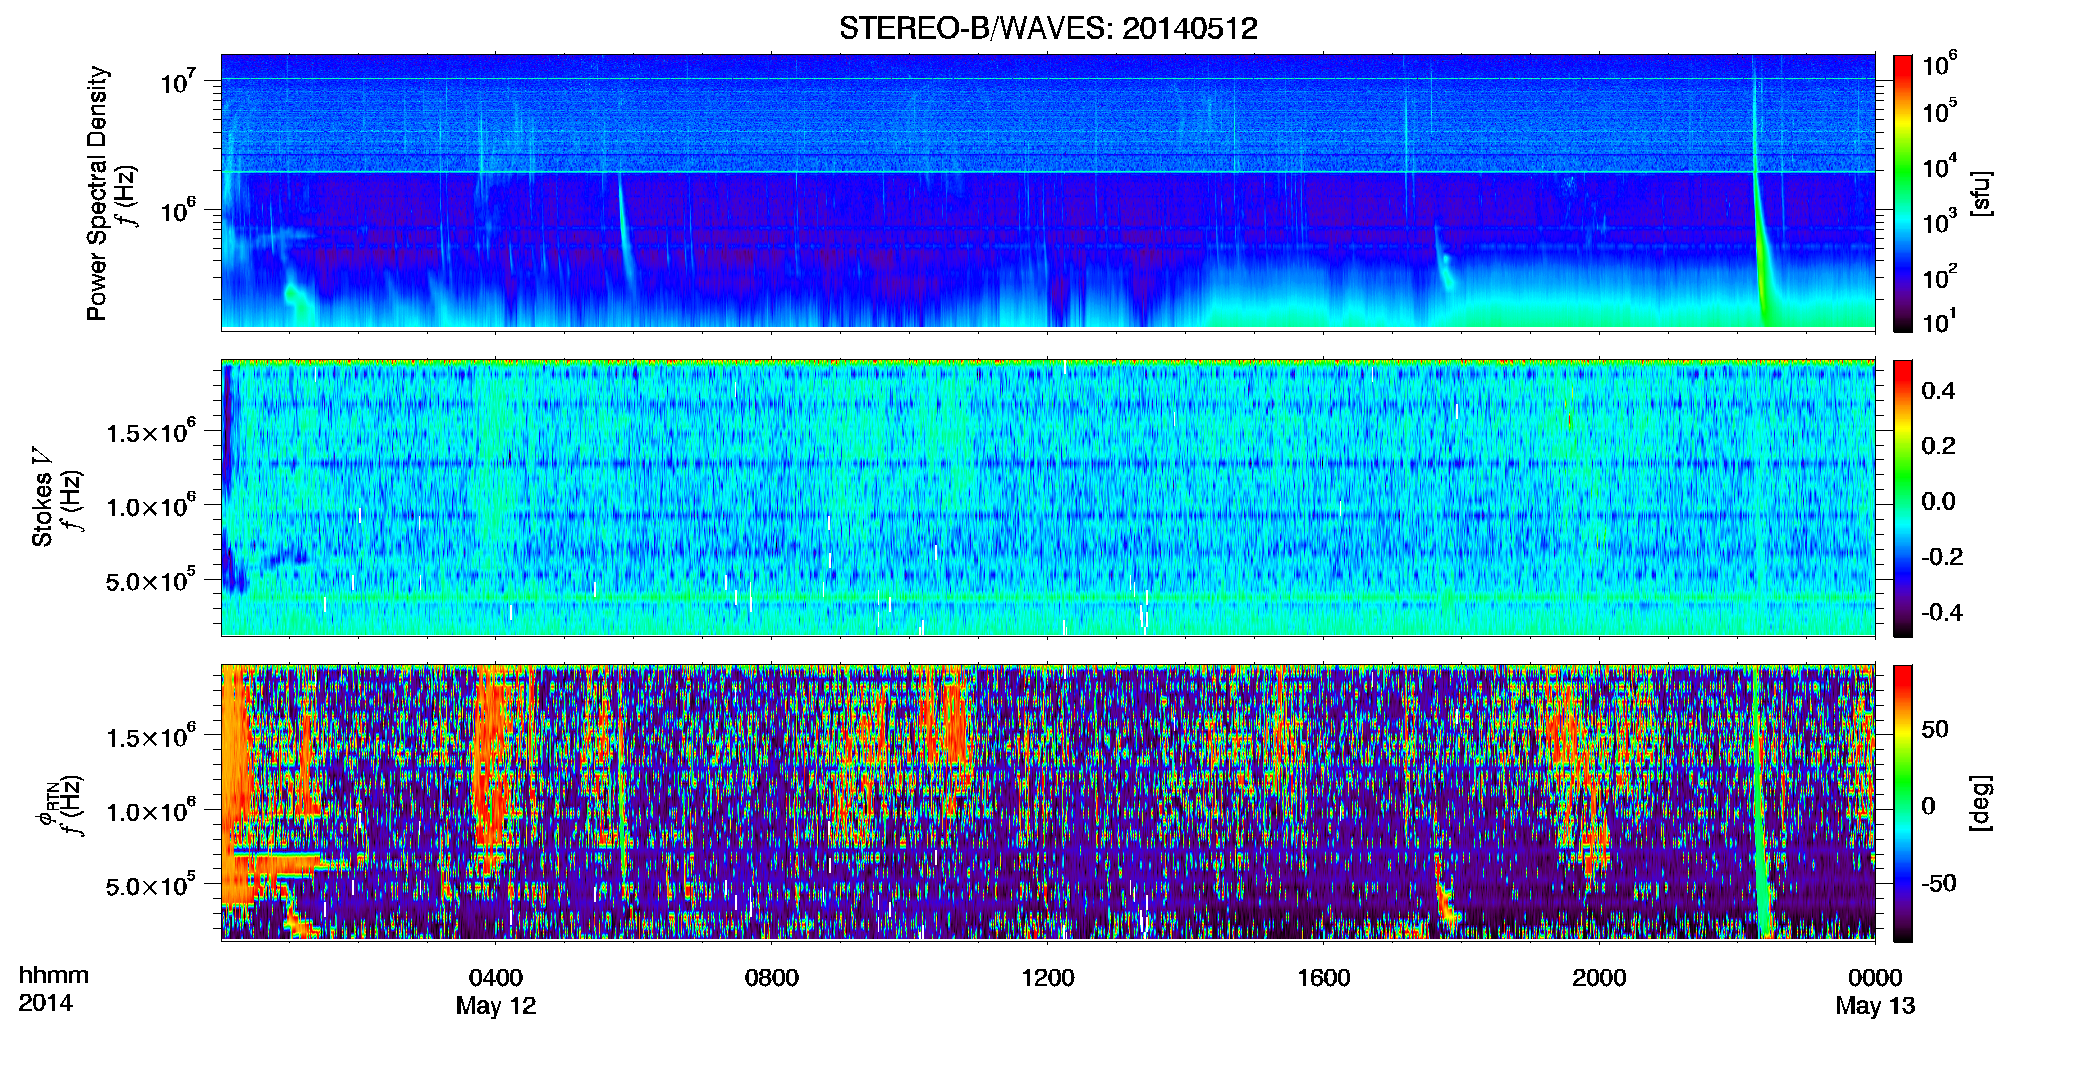
Task: Click the phi RTN direction spectrogram panel
Action: pyautogui.click(x=1048, y=803)
